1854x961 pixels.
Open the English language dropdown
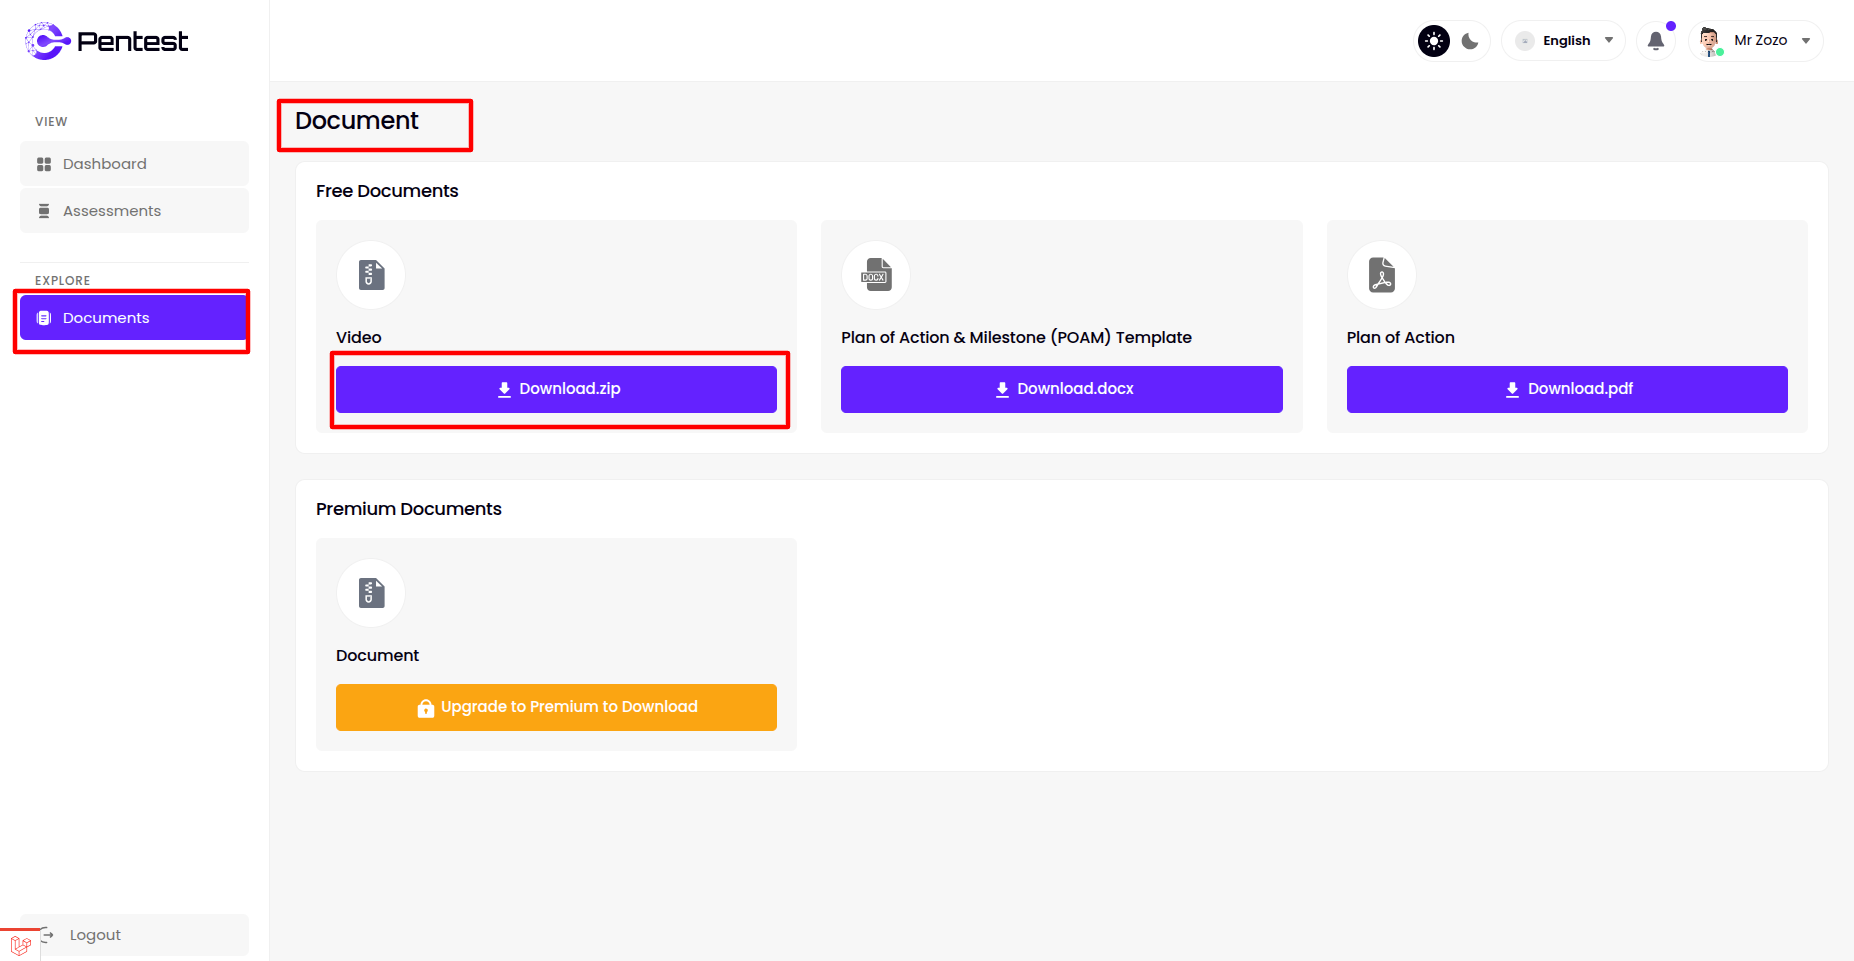pyautogui.click(x=1565, y=41)
